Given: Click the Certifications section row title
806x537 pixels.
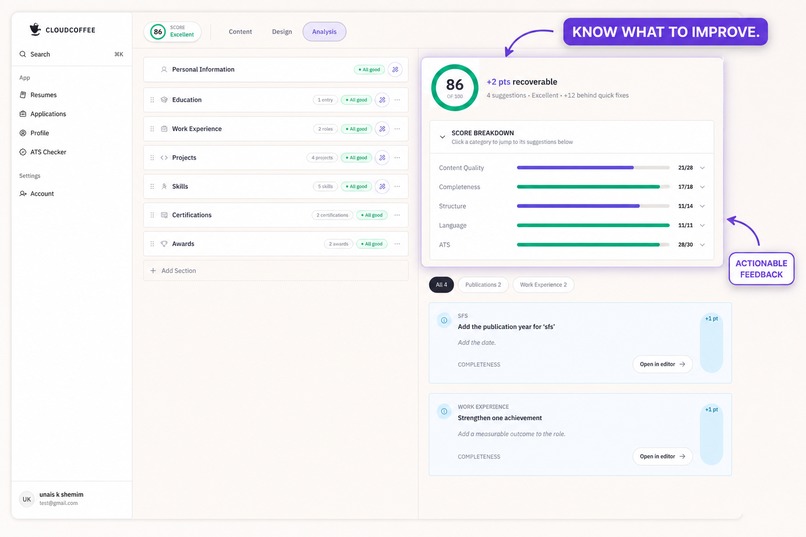Looking at the screenshot, I should [x=191, y=215].
